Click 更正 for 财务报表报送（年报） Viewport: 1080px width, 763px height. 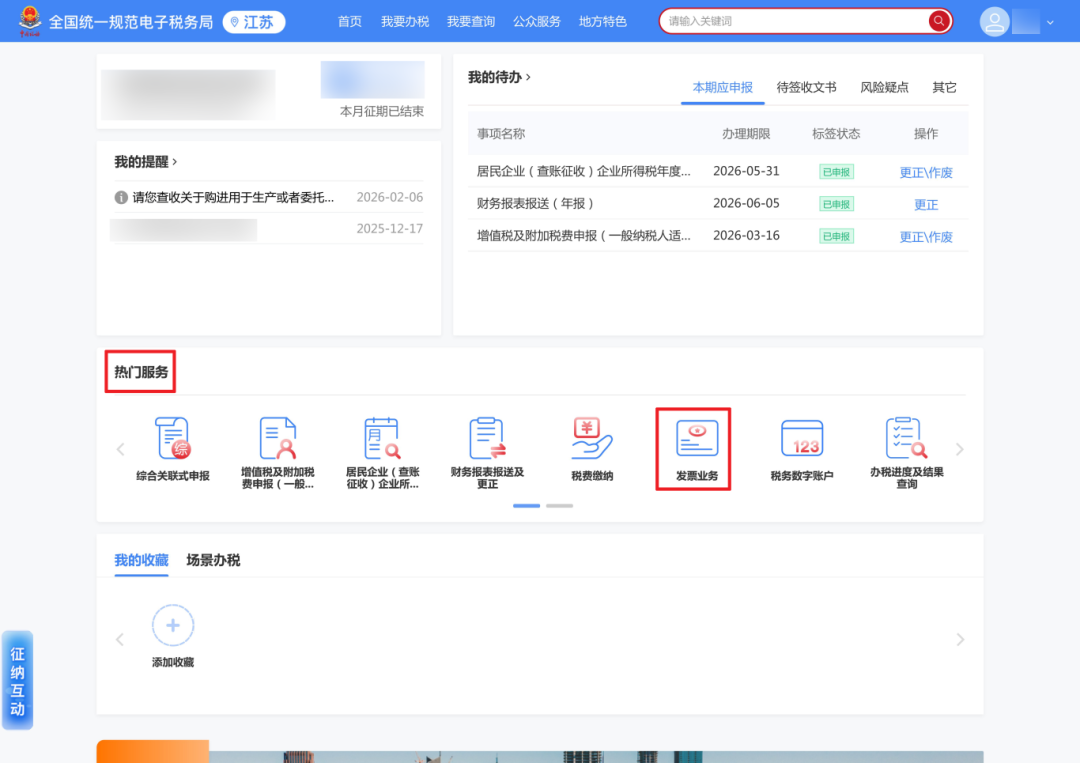(x=926, y=205)
